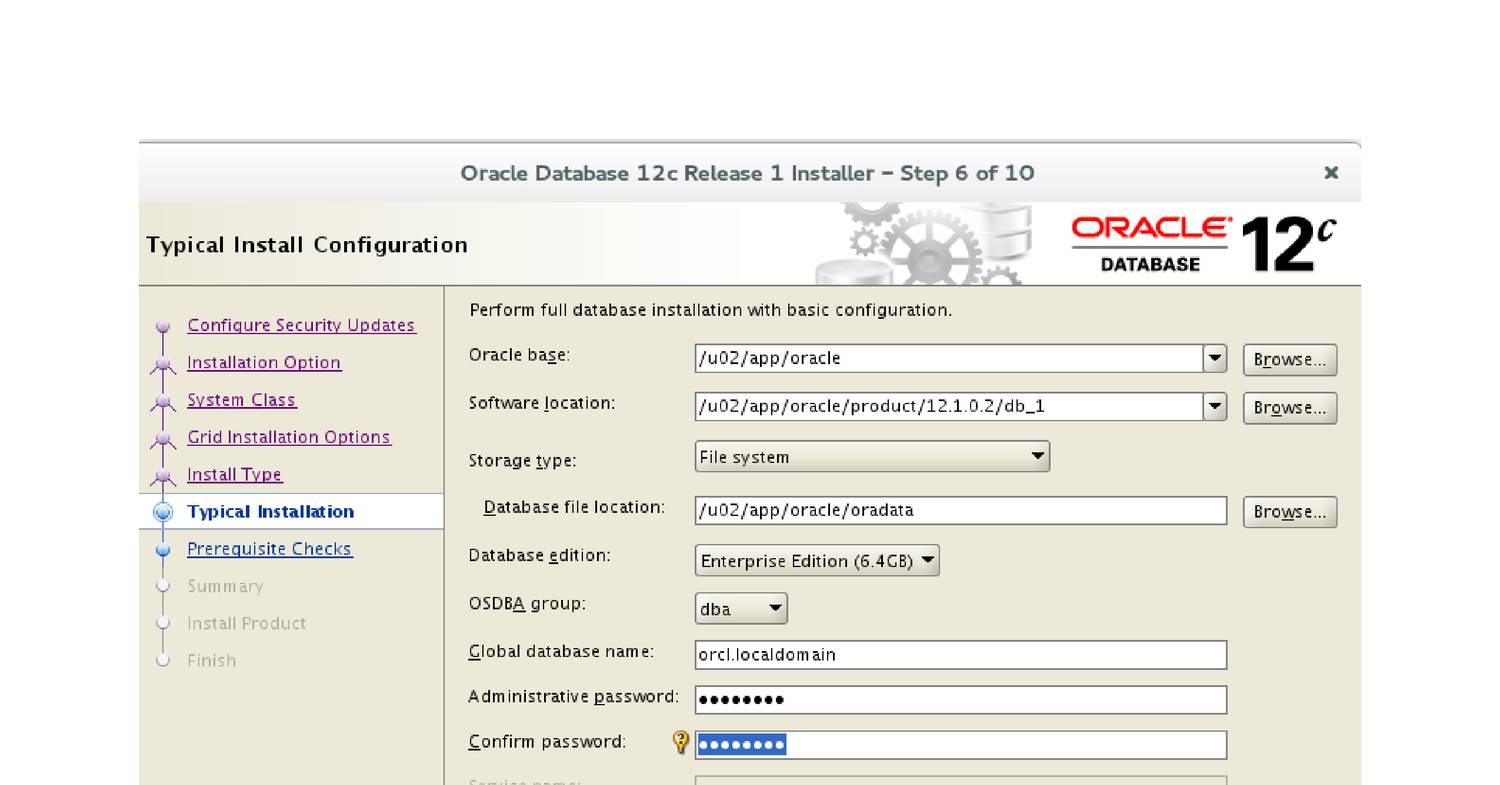Open the System Class step

(241, 400)
